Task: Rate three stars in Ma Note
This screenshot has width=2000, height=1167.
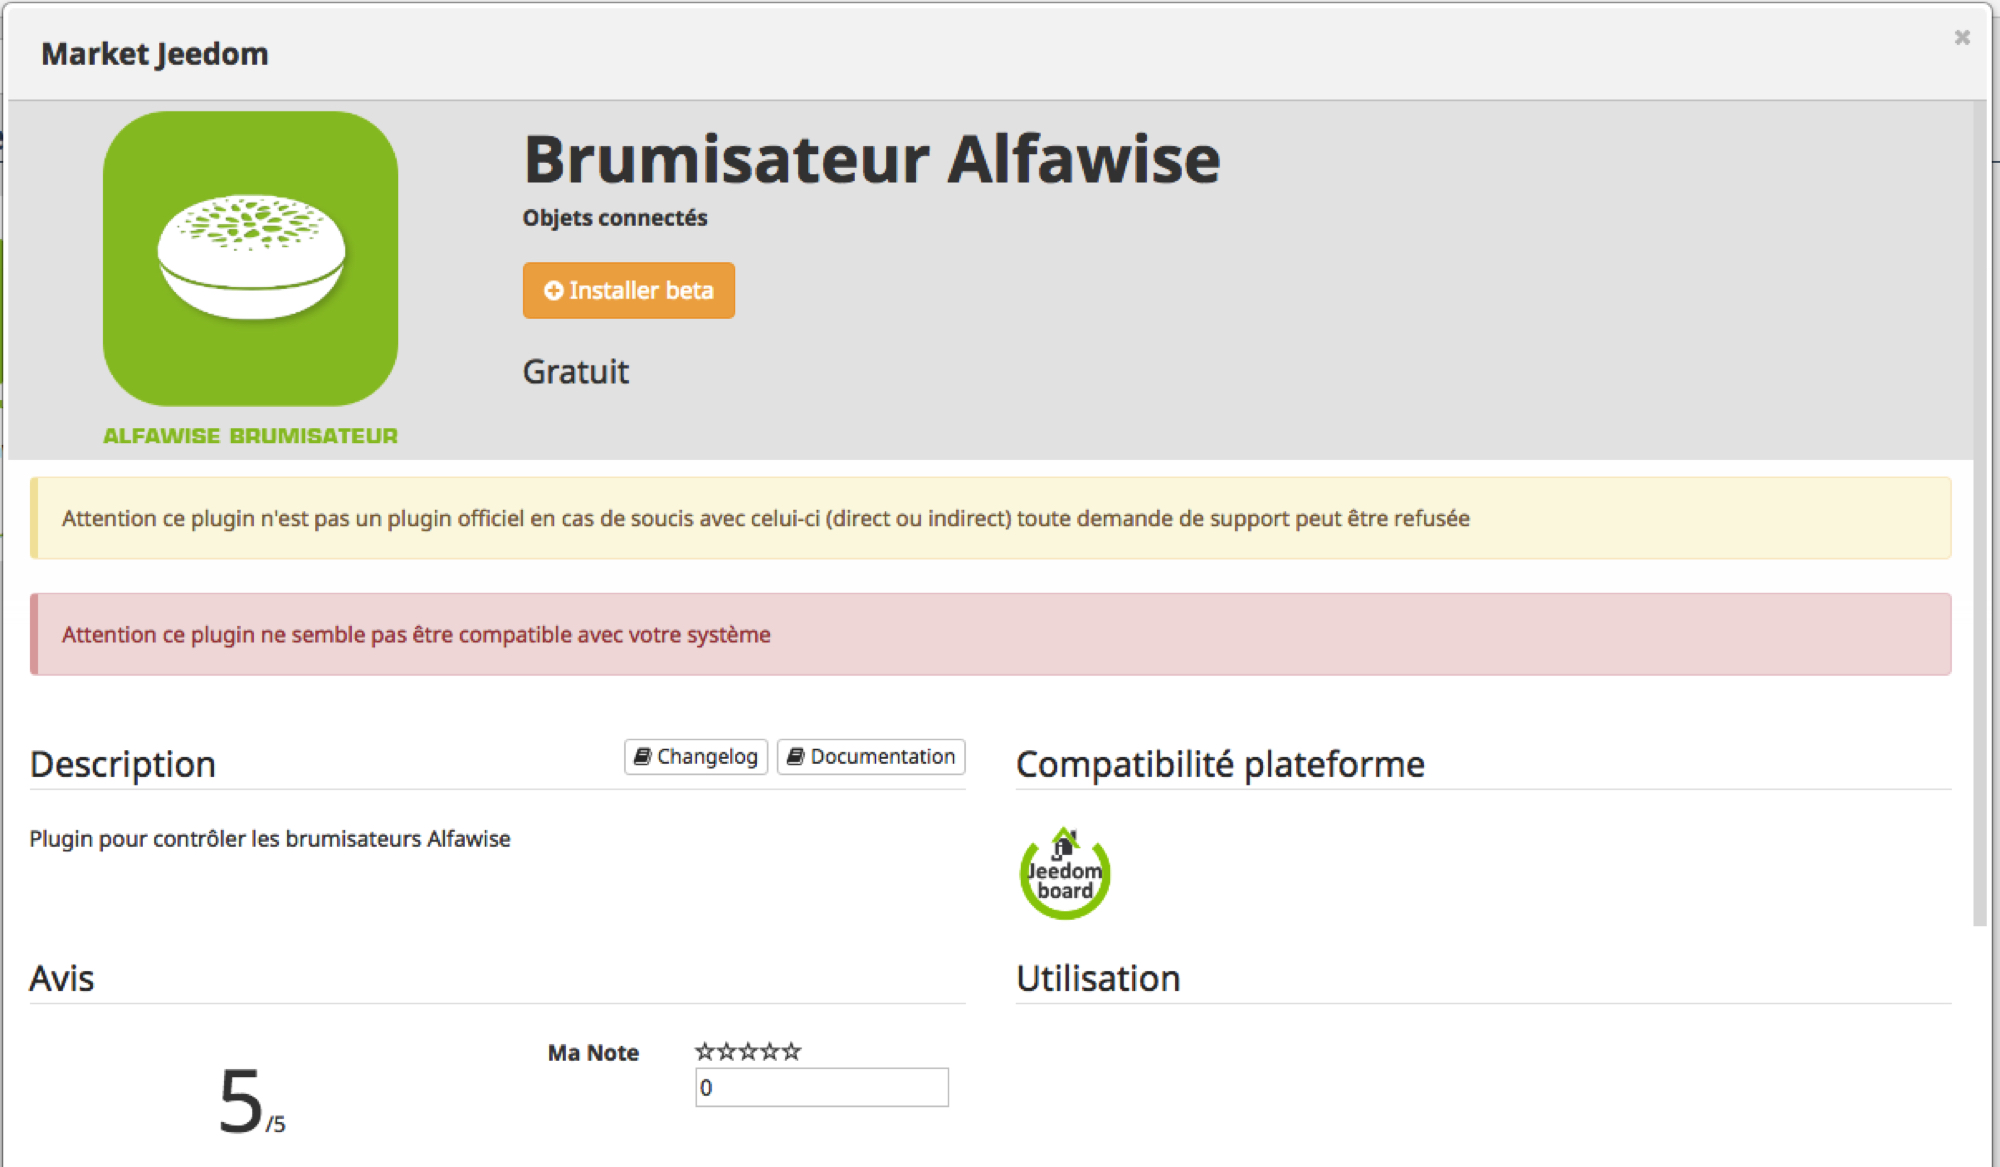Action: click(748, 1051)
